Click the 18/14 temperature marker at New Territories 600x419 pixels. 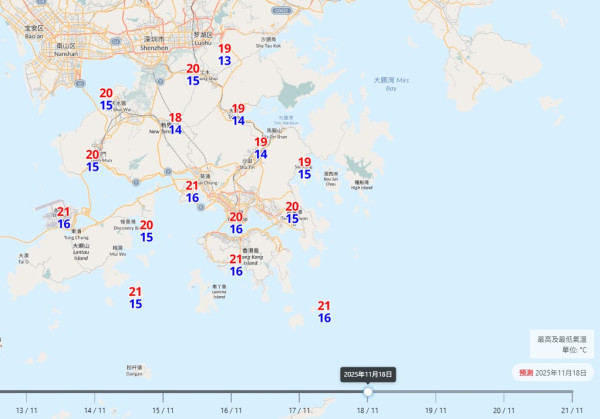175,124
